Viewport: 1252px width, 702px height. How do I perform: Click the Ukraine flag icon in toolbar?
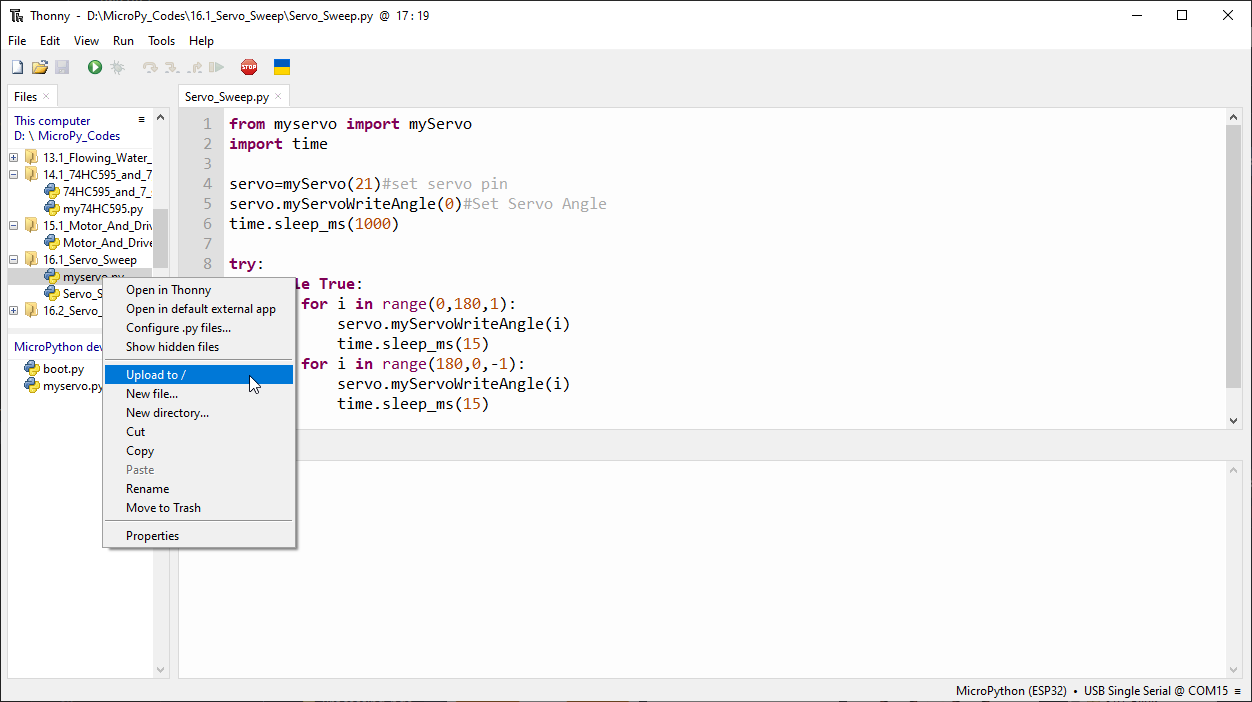(282, 67)
